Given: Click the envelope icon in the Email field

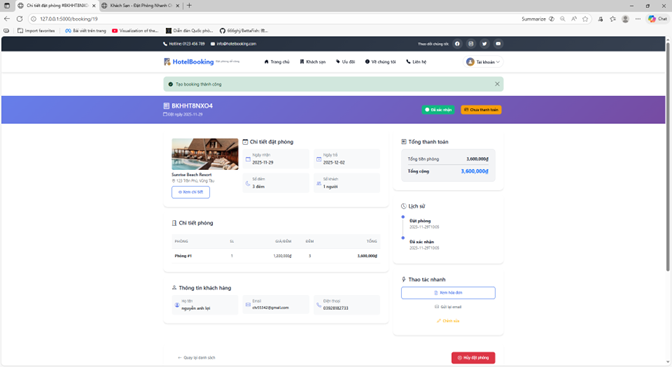Looking at the screenshot, I should 248,304.
